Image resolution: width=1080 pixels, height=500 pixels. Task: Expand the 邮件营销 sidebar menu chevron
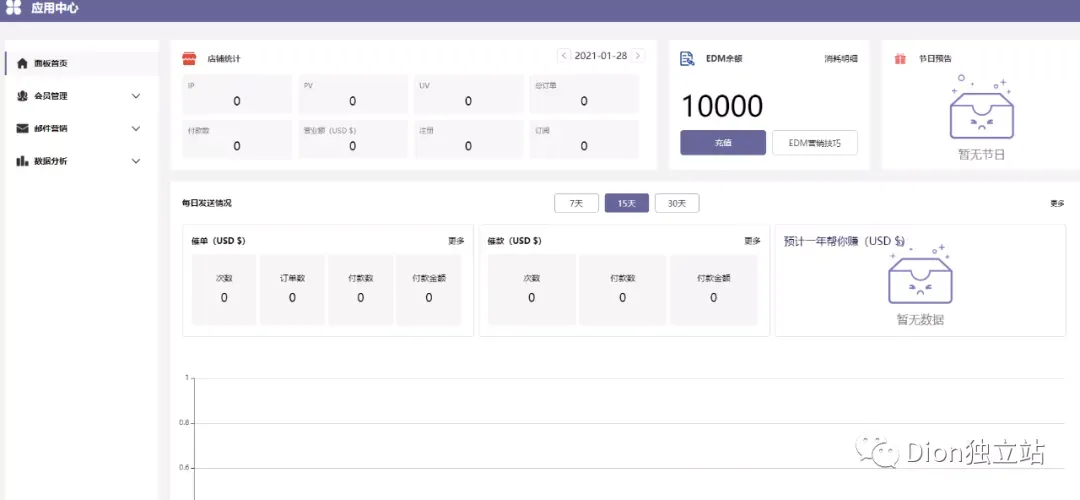pyautogui.click(x=136, y=128)
